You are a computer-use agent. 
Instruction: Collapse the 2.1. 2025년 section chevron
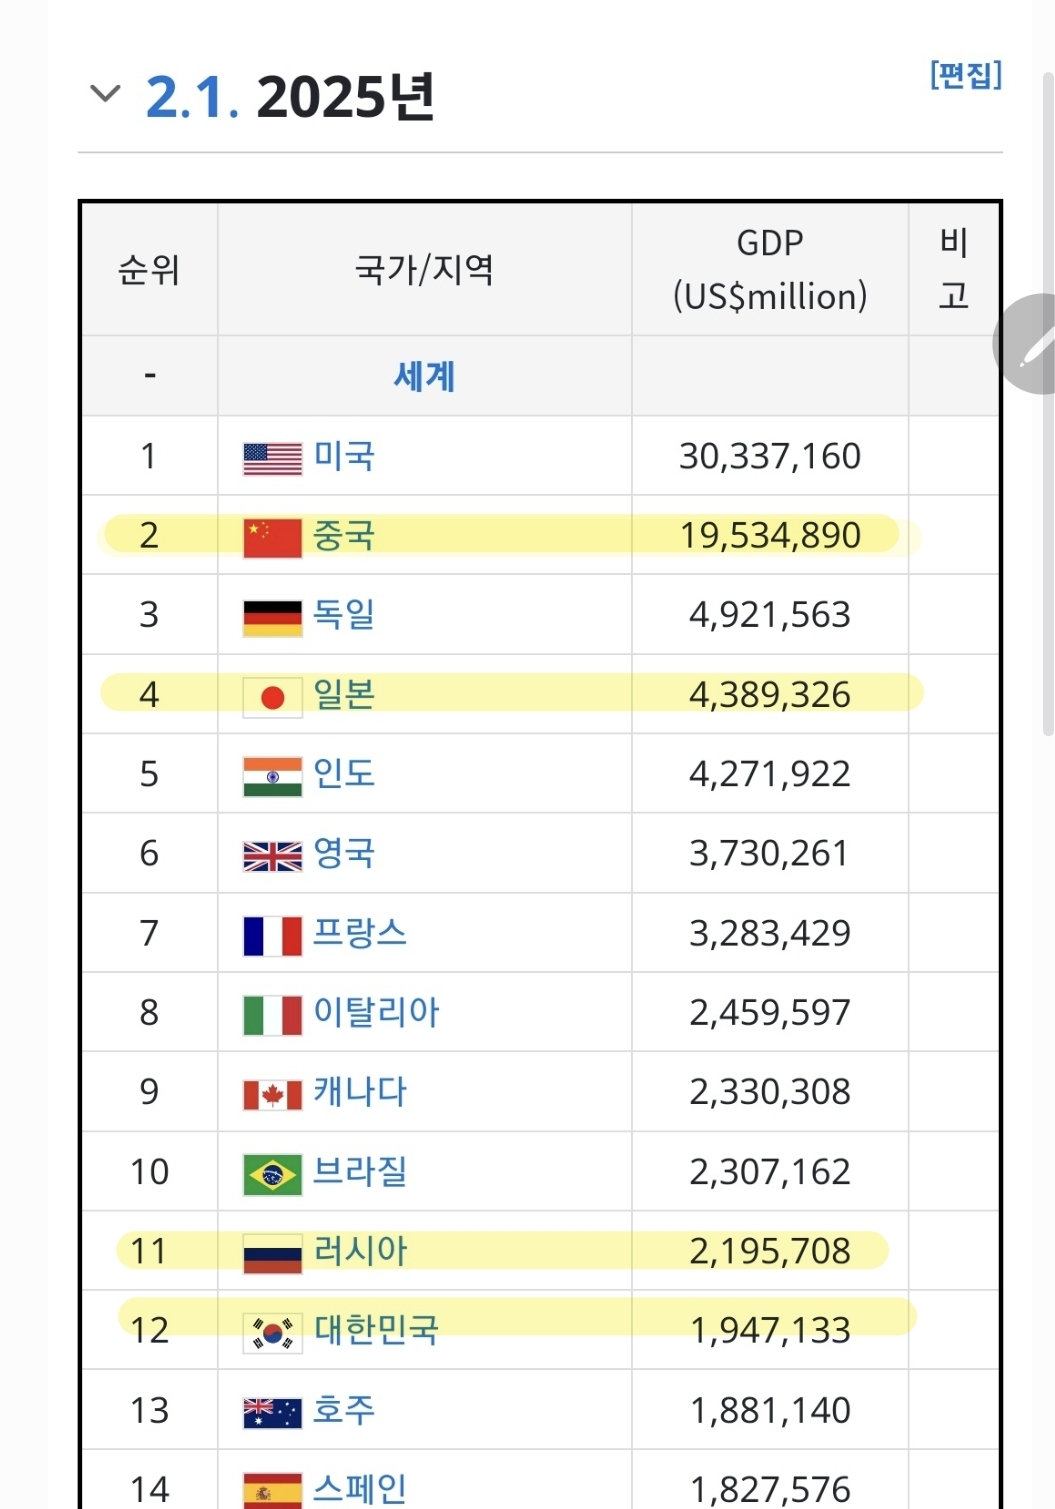(x=105, y=94)
